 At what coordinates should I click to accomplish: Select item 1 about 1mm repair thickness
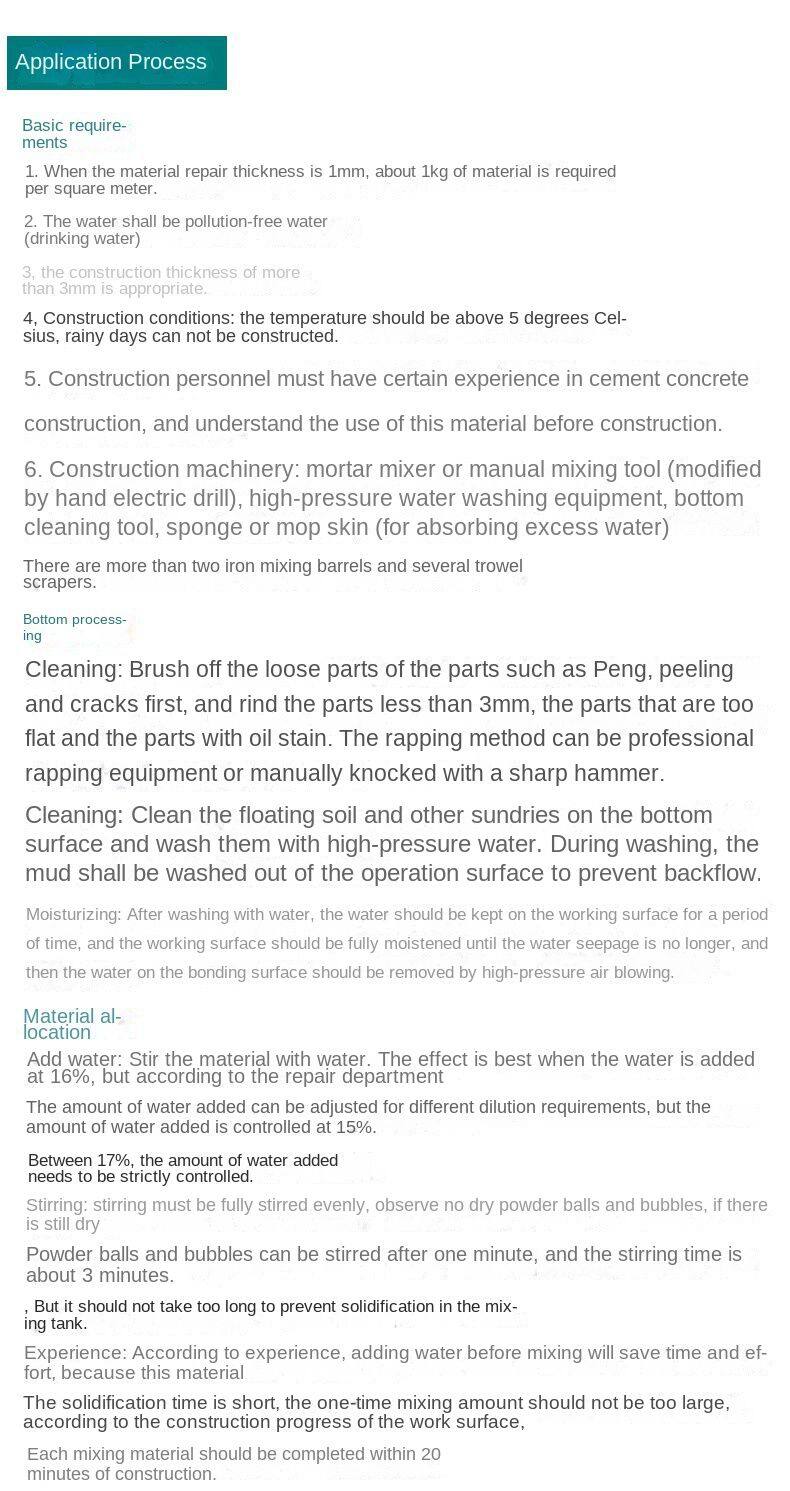point(320,180)
